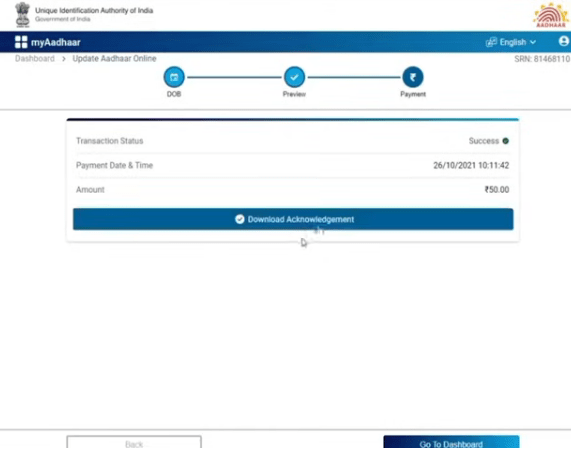Click the checkmark icon on the download button
The width and height of the screenshot is (571, 449).
point(240,219)
